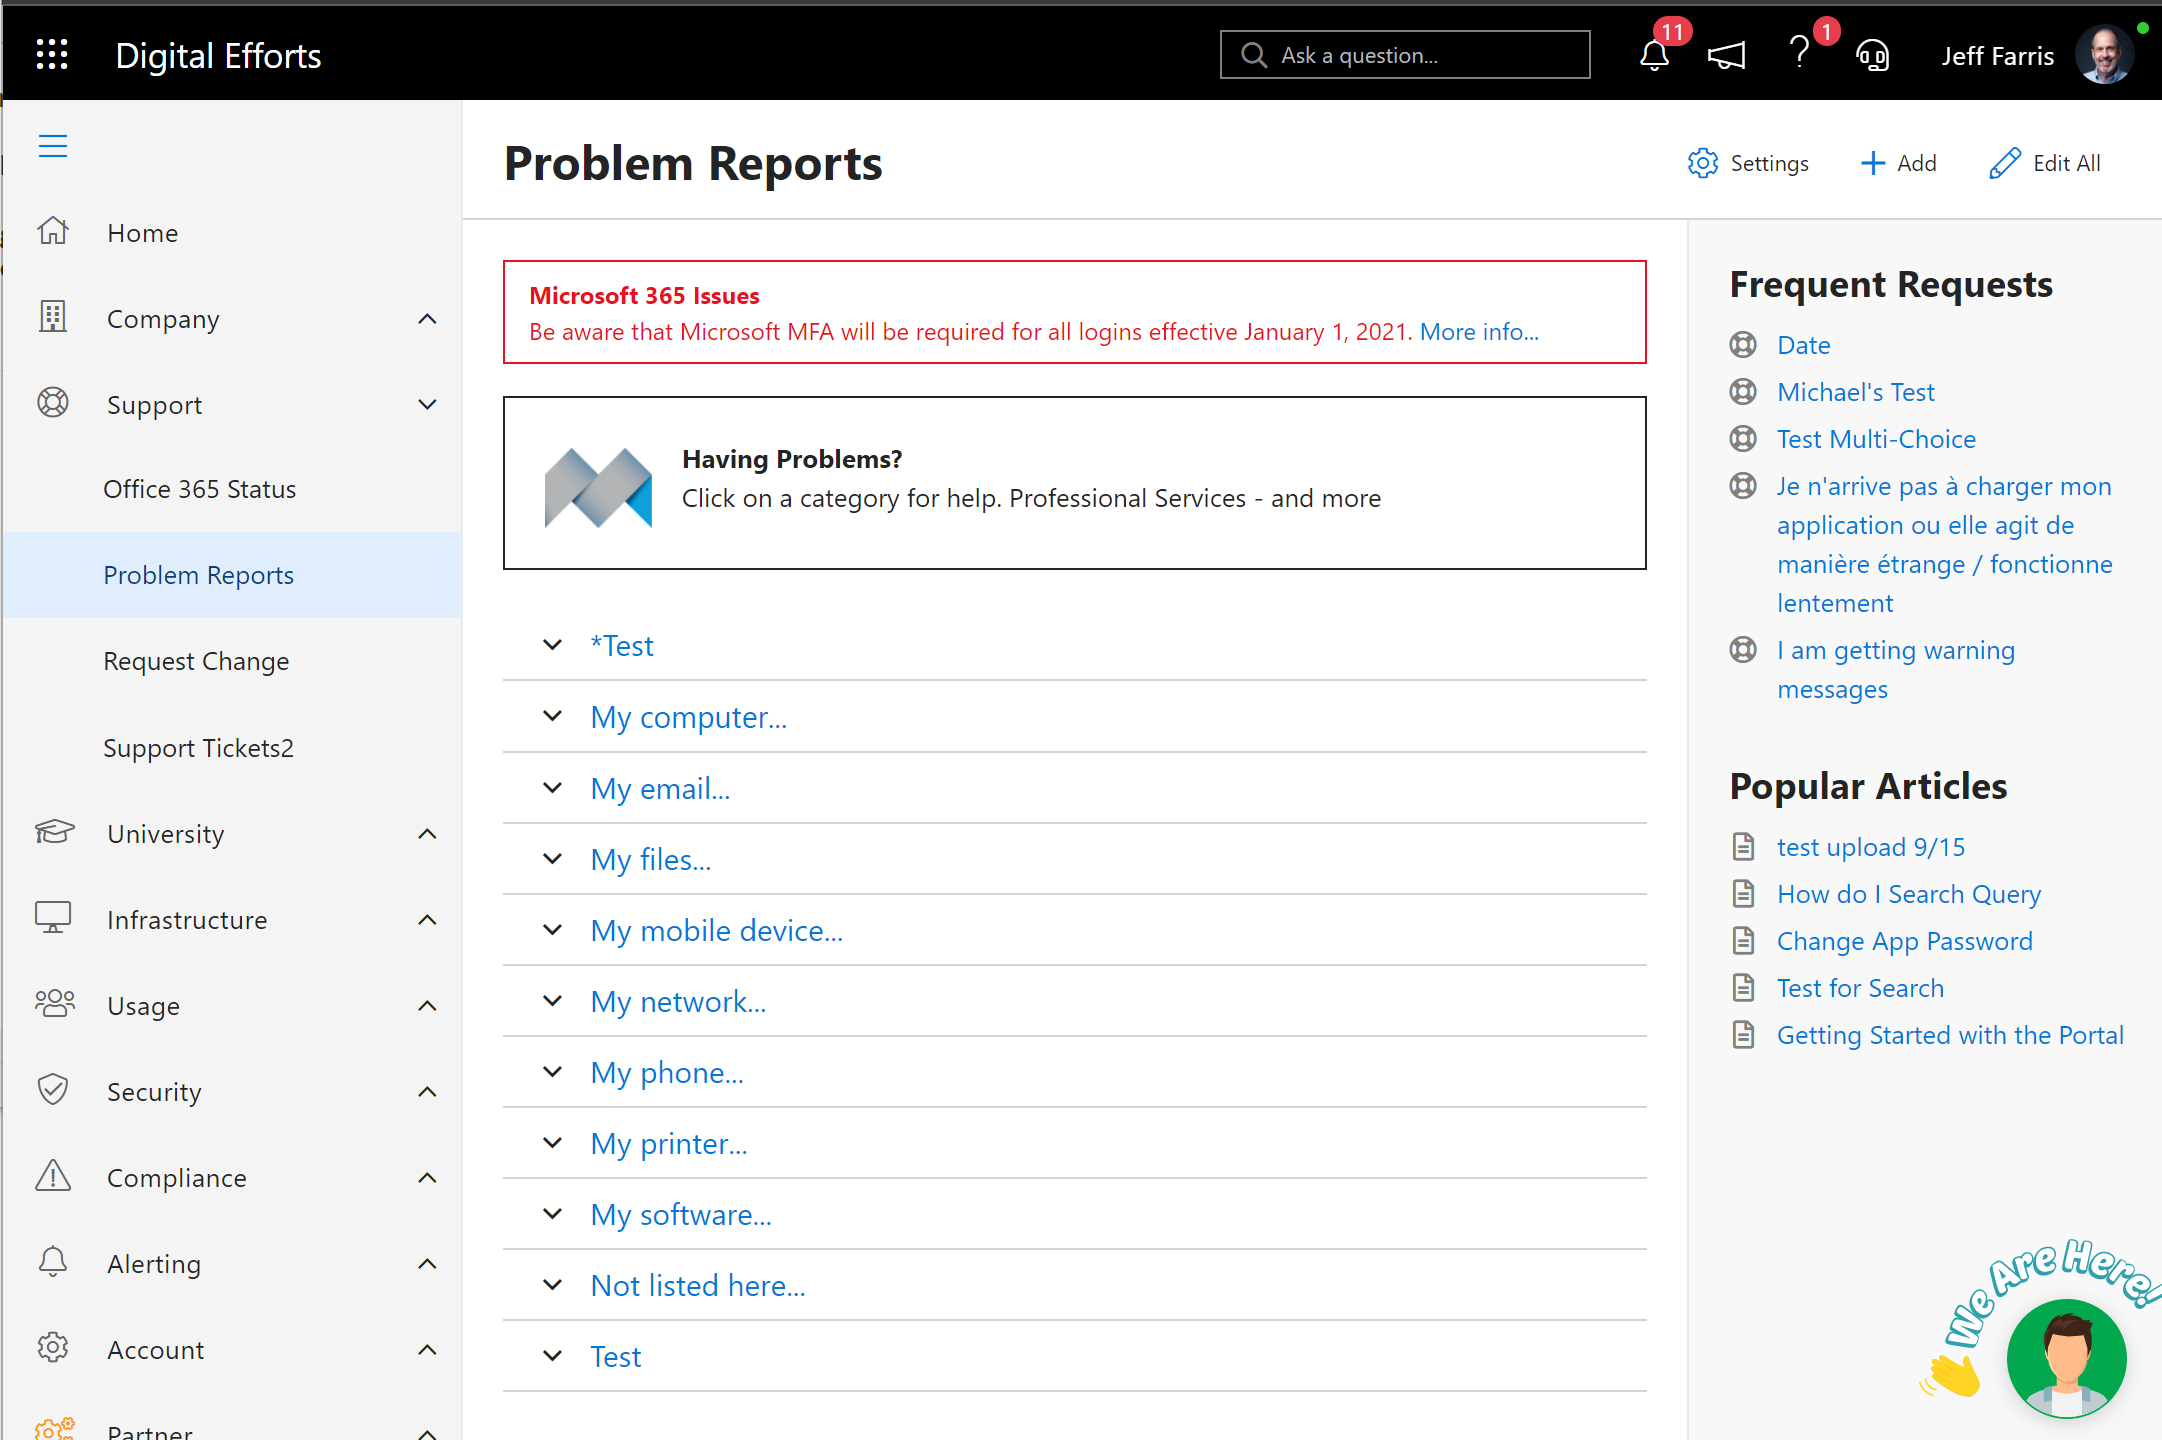Expand the My computer... category chevron
The height and width of the screenshot is (1440, 2162).
pyautogui.click(x=552, y=716)
